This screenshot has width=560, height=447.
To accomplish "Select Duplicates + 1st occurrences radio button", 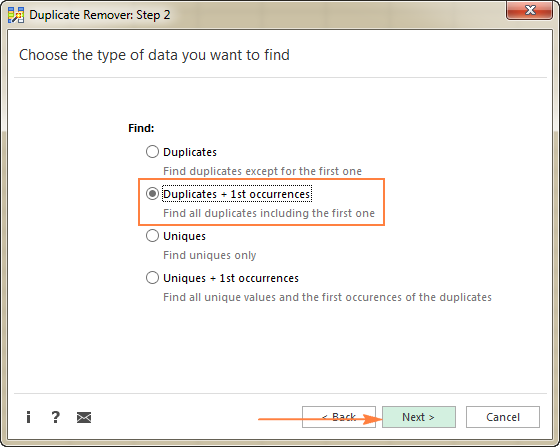I will (x=152, y=194).
